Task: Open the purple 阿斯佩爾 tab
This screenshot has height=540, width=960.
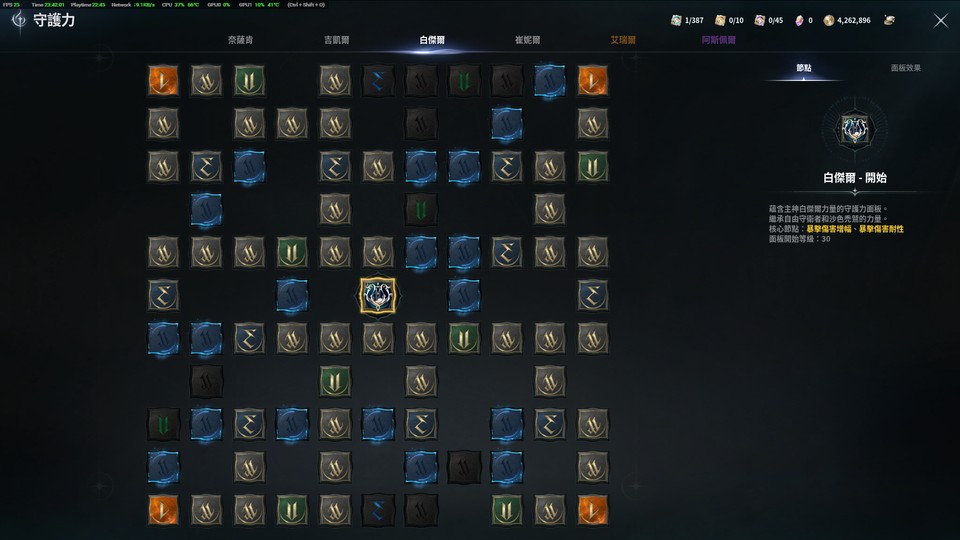Action: tap(719, 40)
